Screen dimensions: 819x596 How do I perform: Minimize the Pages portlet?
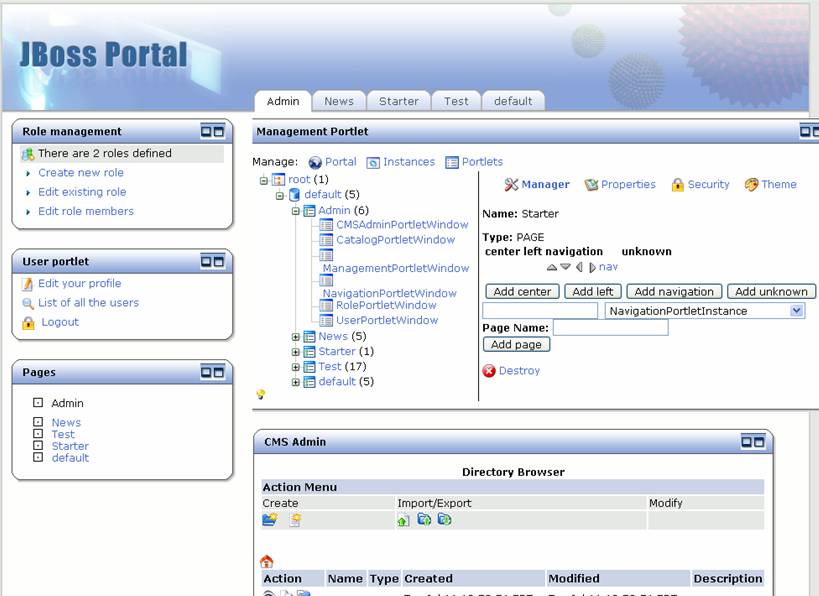click(x=206, y=372)
